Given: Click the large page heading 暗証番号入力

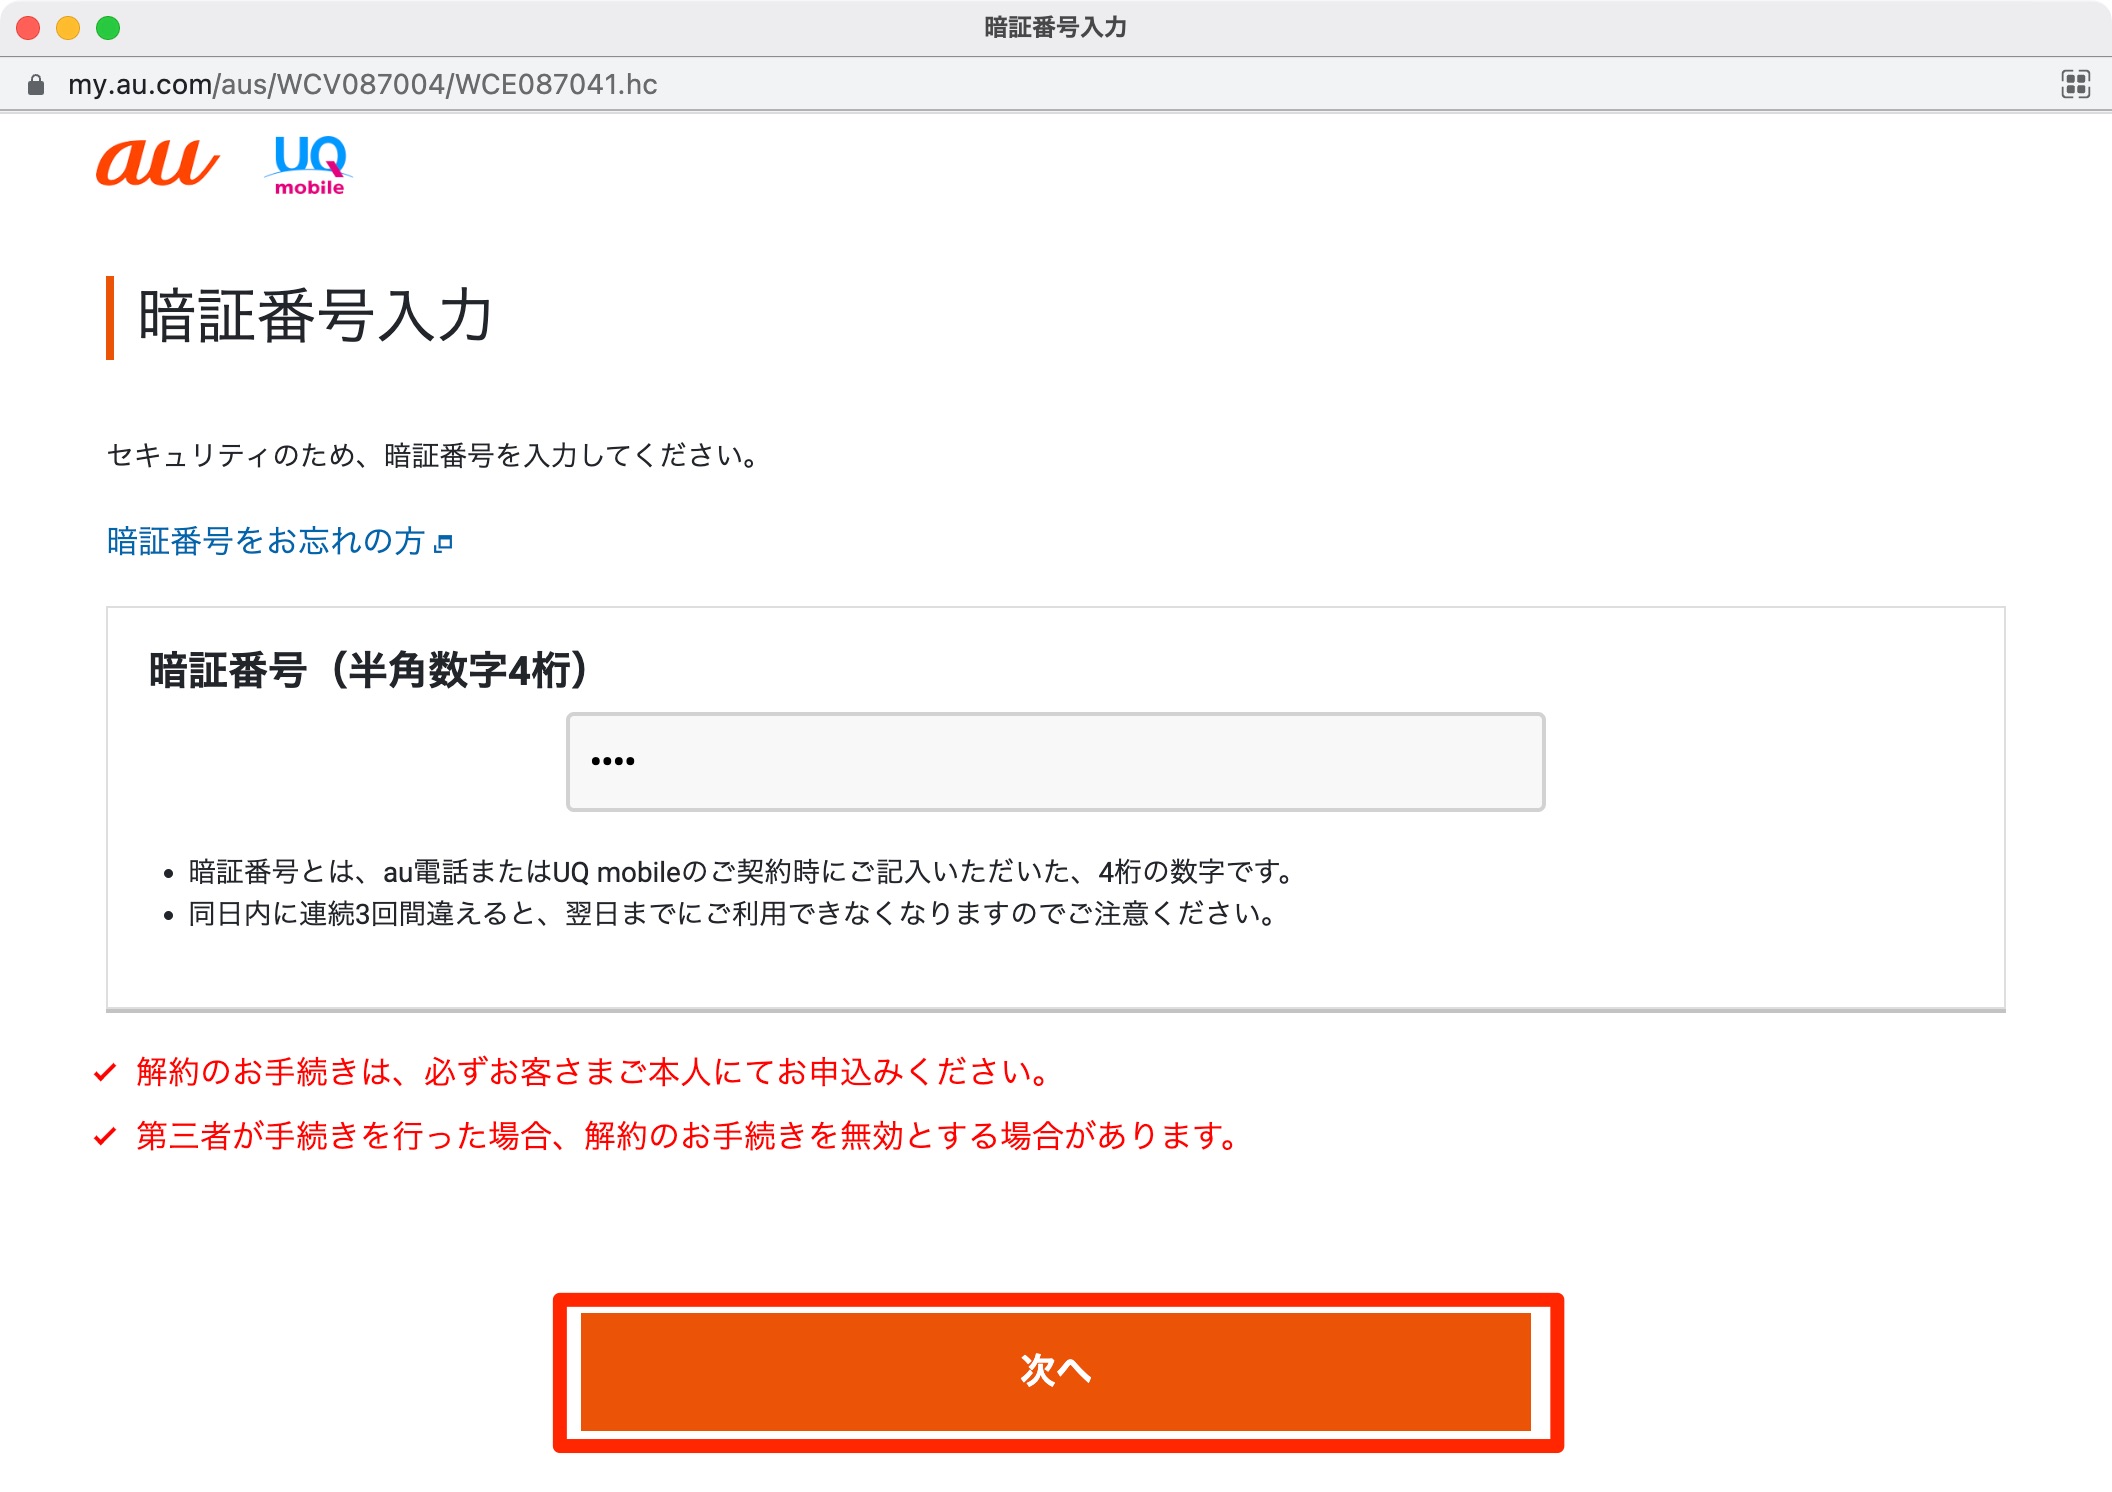Looking at the screenshot, I should coord(315,317).
